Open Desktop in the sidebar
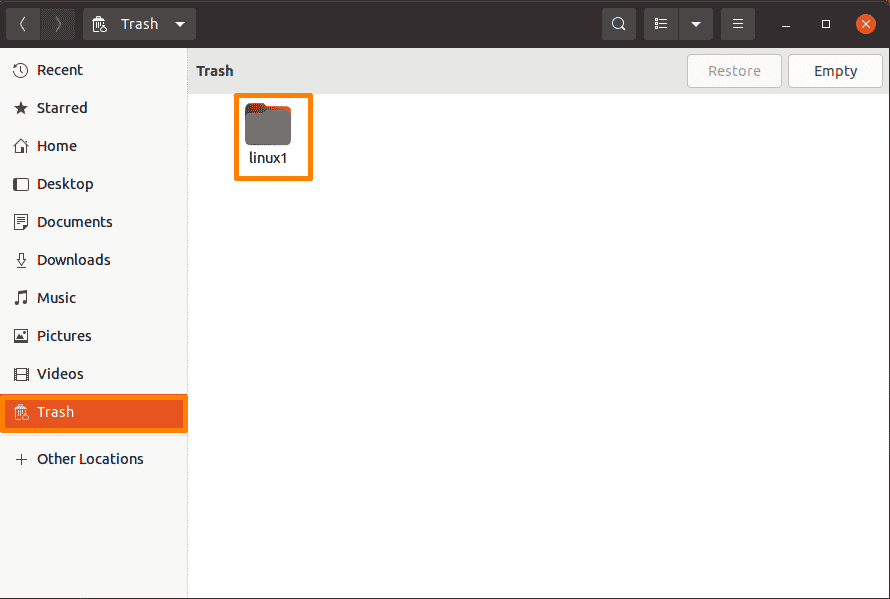The width and height of the screenshot is (890, 599). click(94, 184)
